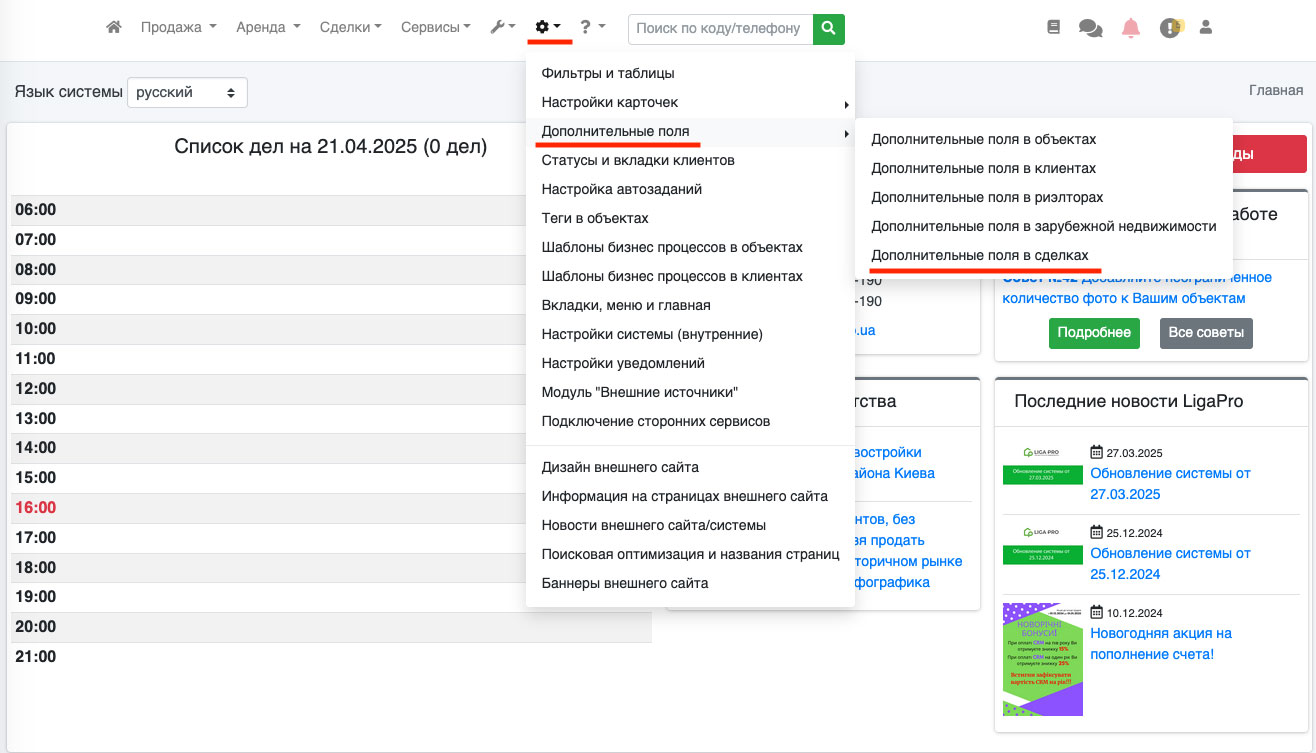Click the gear settings icon

[x=548, y=28]
